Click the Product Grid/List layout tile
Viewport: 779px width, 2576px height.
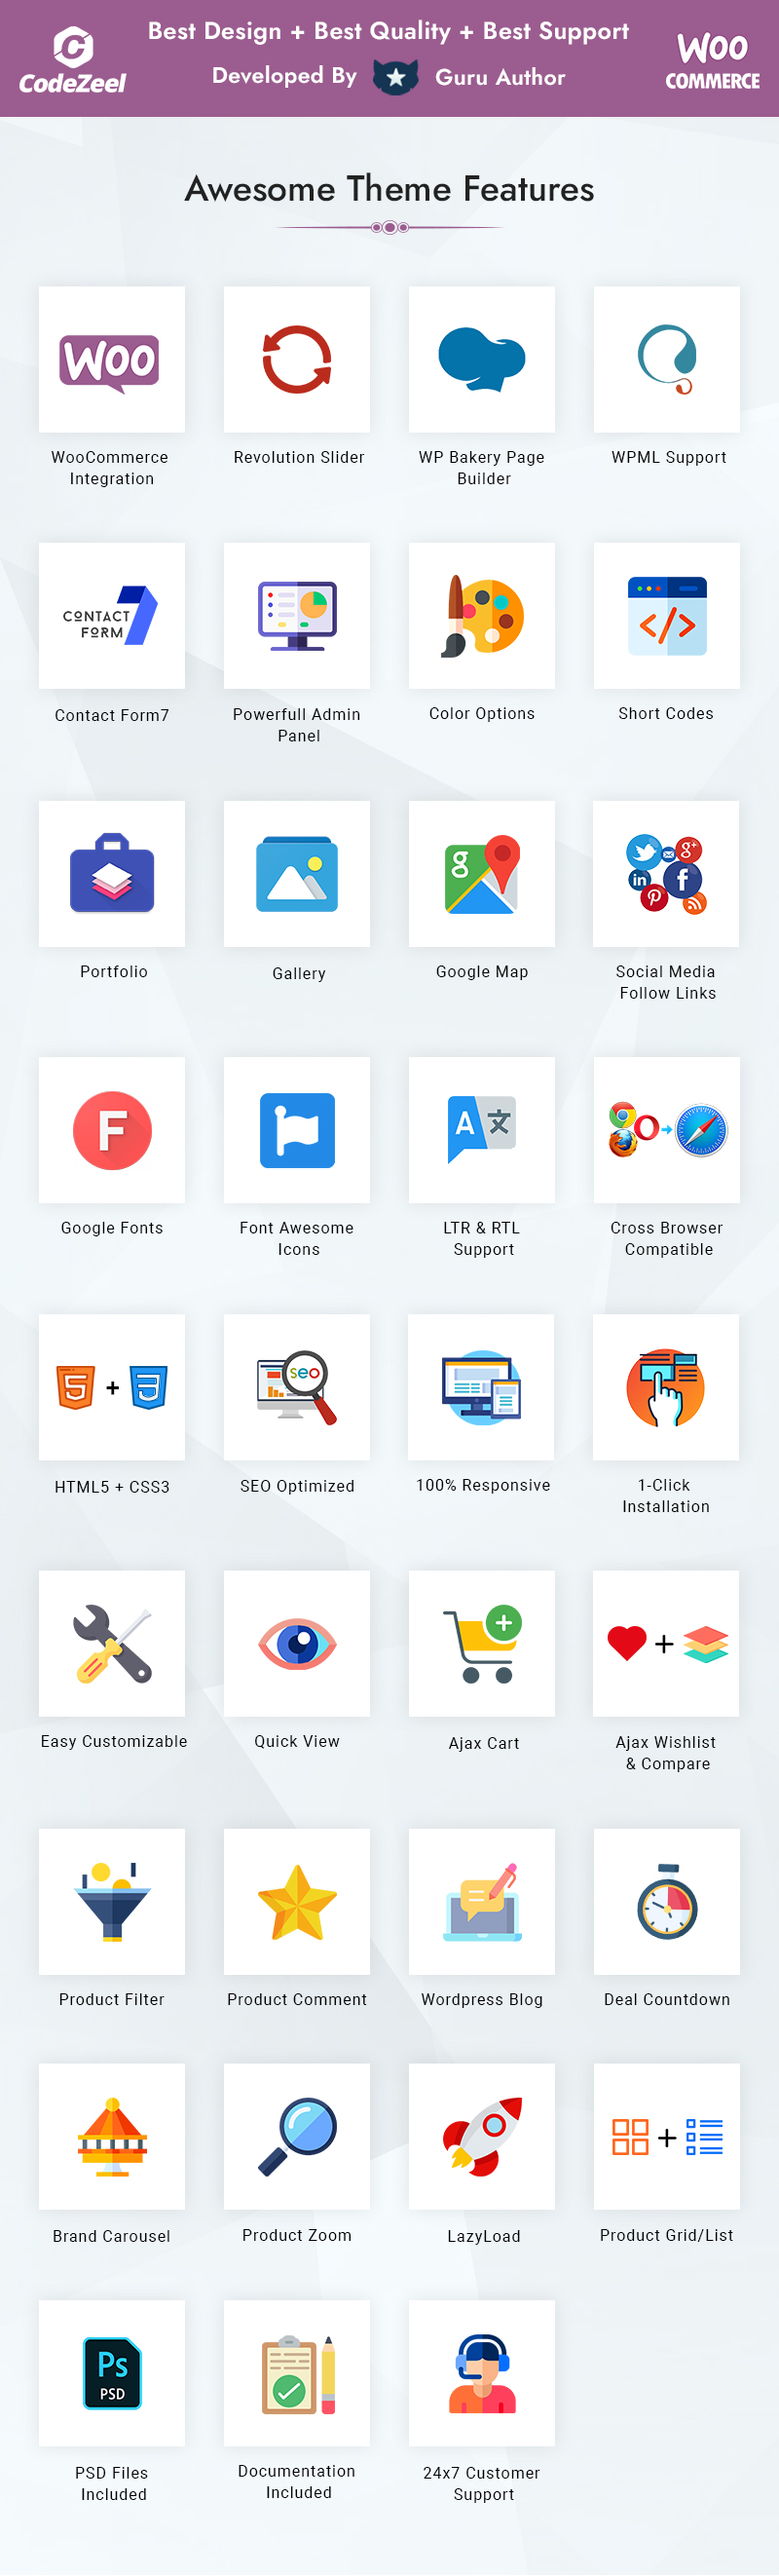tap(667, 2136)
